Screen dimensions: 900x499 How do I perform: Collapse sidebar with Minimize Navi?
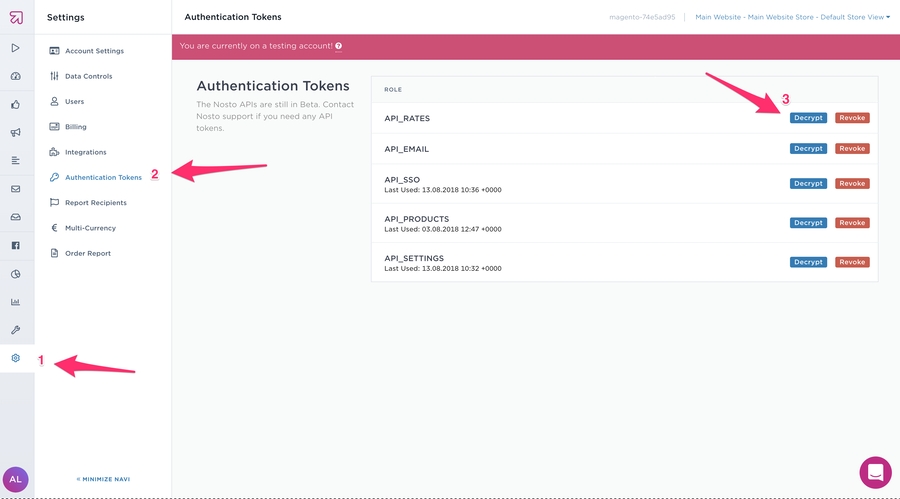pyautogui.click(x=103, y=479)
